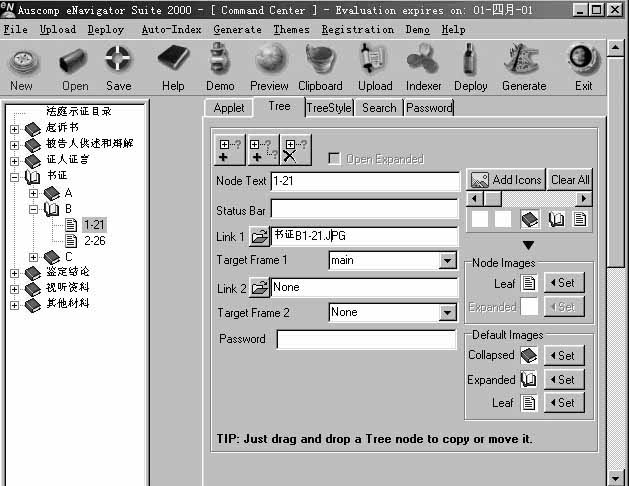Image resolution: width=629 pixels, height=486 pixels.
Task: Browse for Link 2 using folder icon
Action: 259,288
